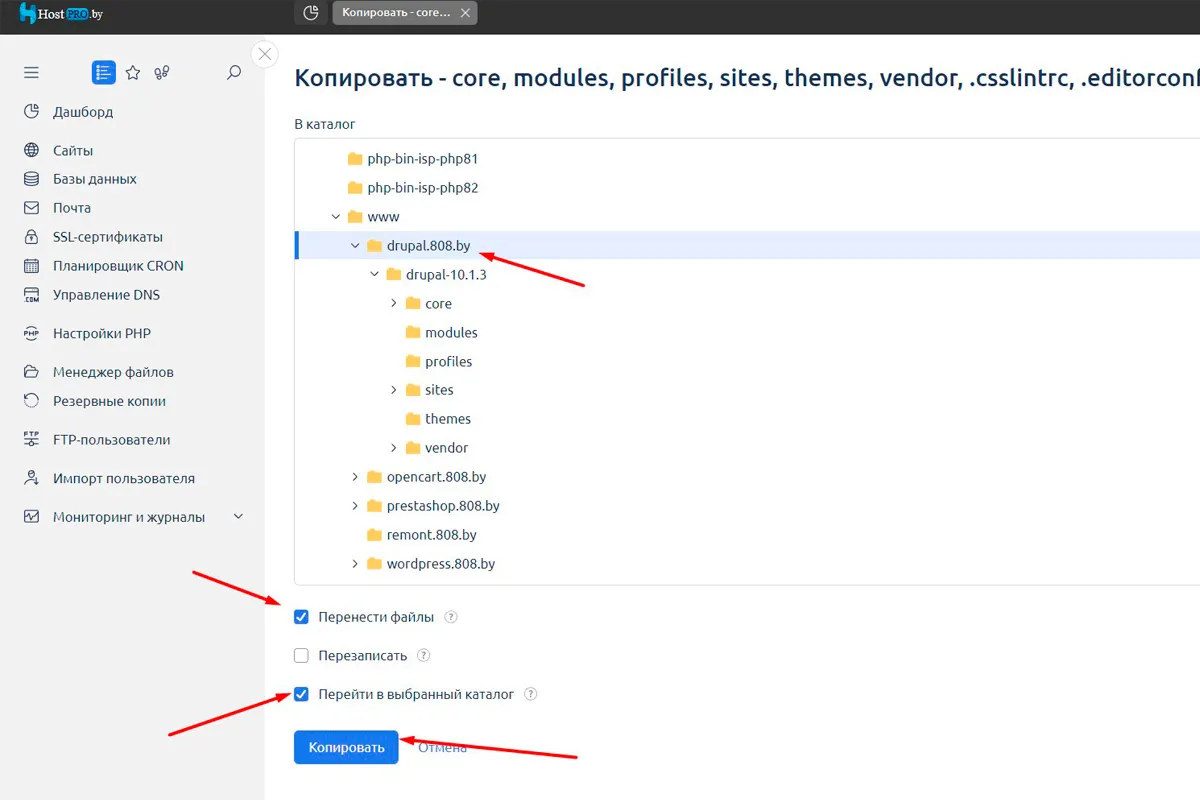
Task: Click the Дашборд pie chart icon
Action: point(31,112)
